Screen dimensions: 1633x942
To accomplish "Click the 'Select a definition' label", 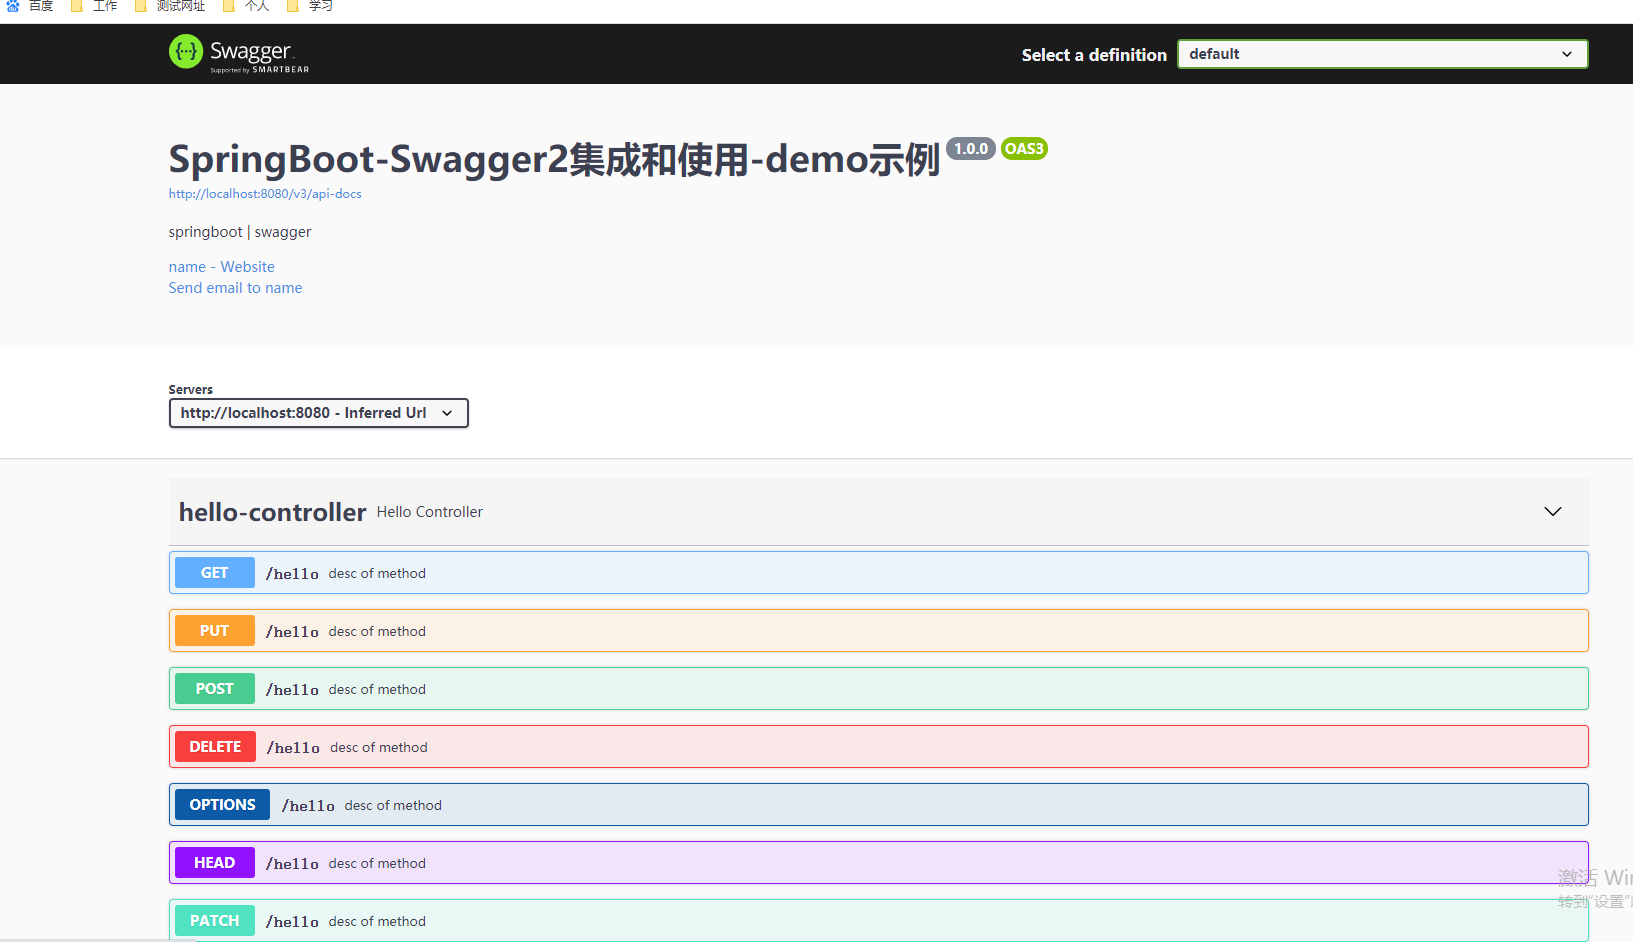I will click(1094, 55).
